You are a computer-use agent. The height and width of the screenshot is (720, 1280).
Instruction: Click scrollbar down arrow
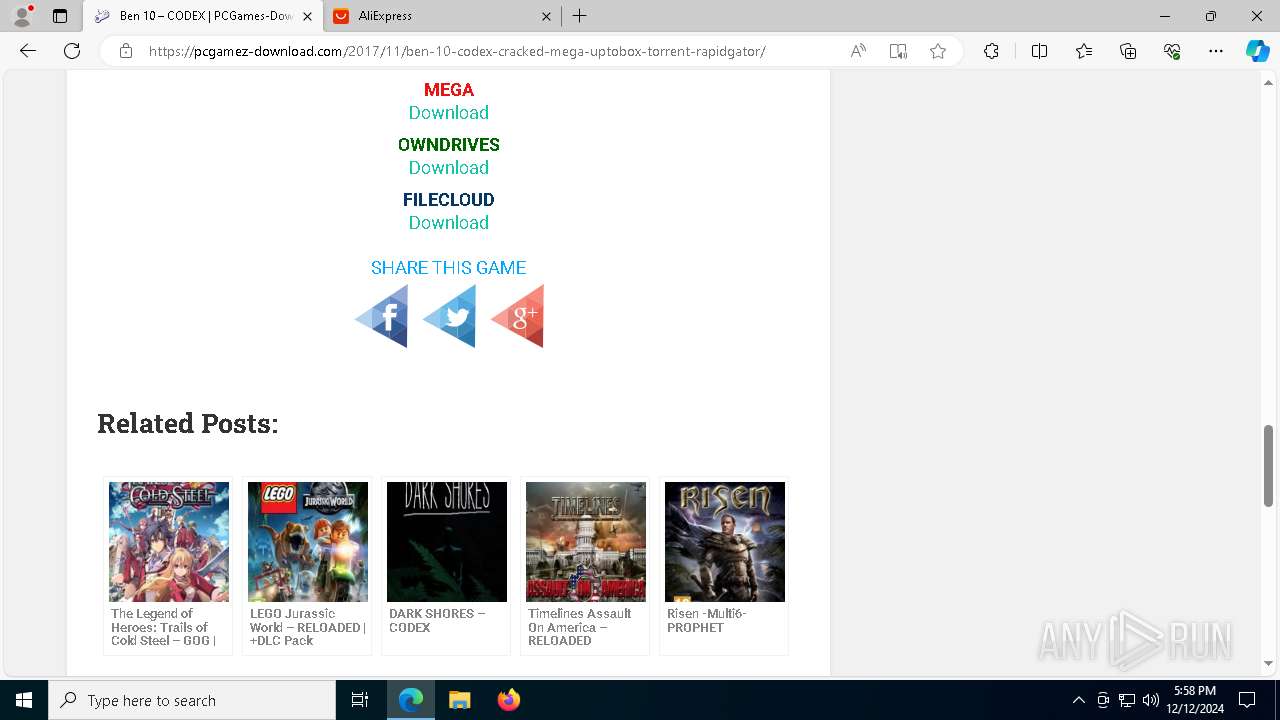1269,663
